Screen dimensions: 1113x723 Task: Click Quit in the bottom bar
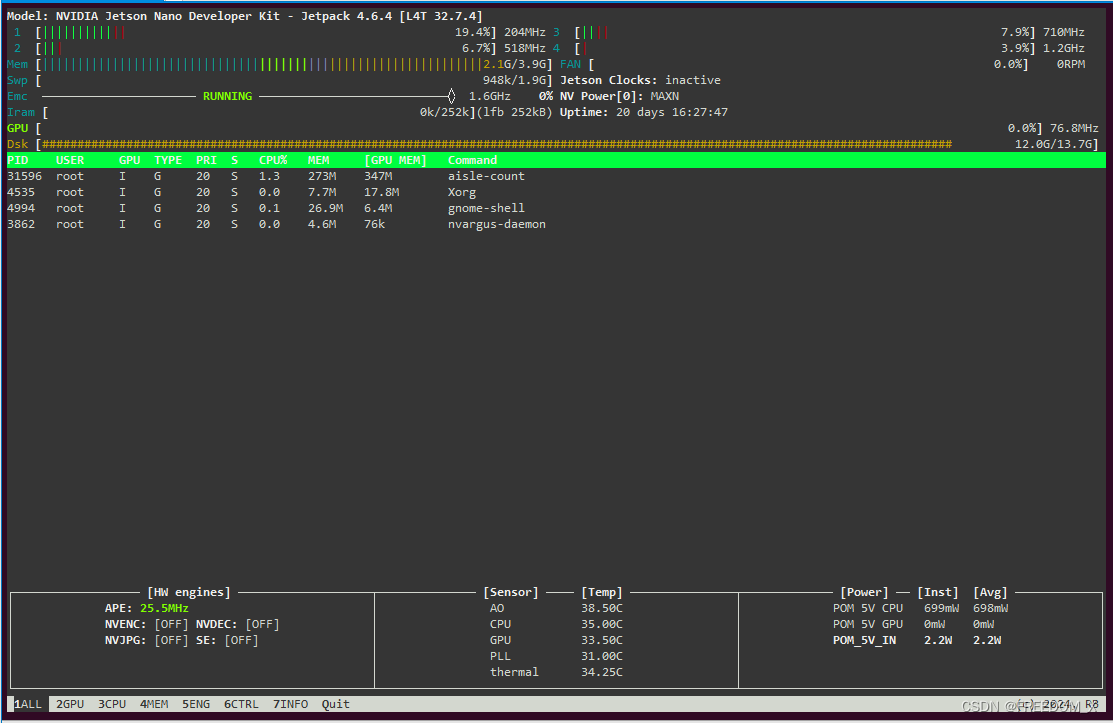[335, 704]
